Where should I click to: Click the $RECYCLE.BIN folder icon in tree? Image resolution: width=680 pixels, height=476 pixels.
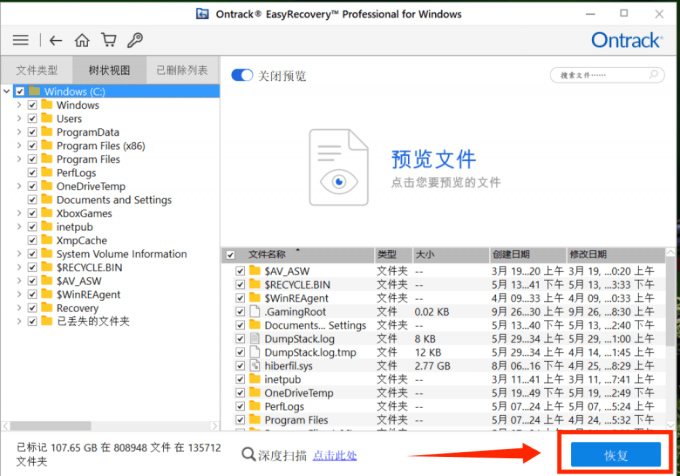47,268
